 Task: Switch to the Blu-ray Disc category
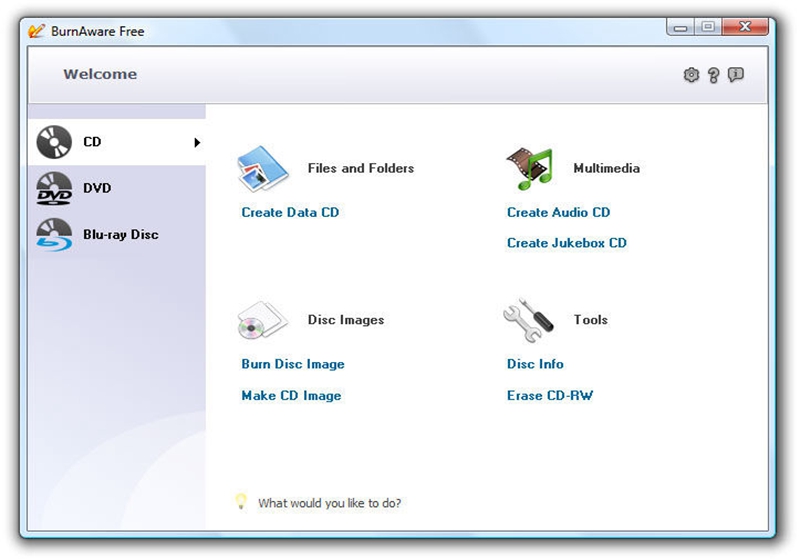tap(117, 235)
